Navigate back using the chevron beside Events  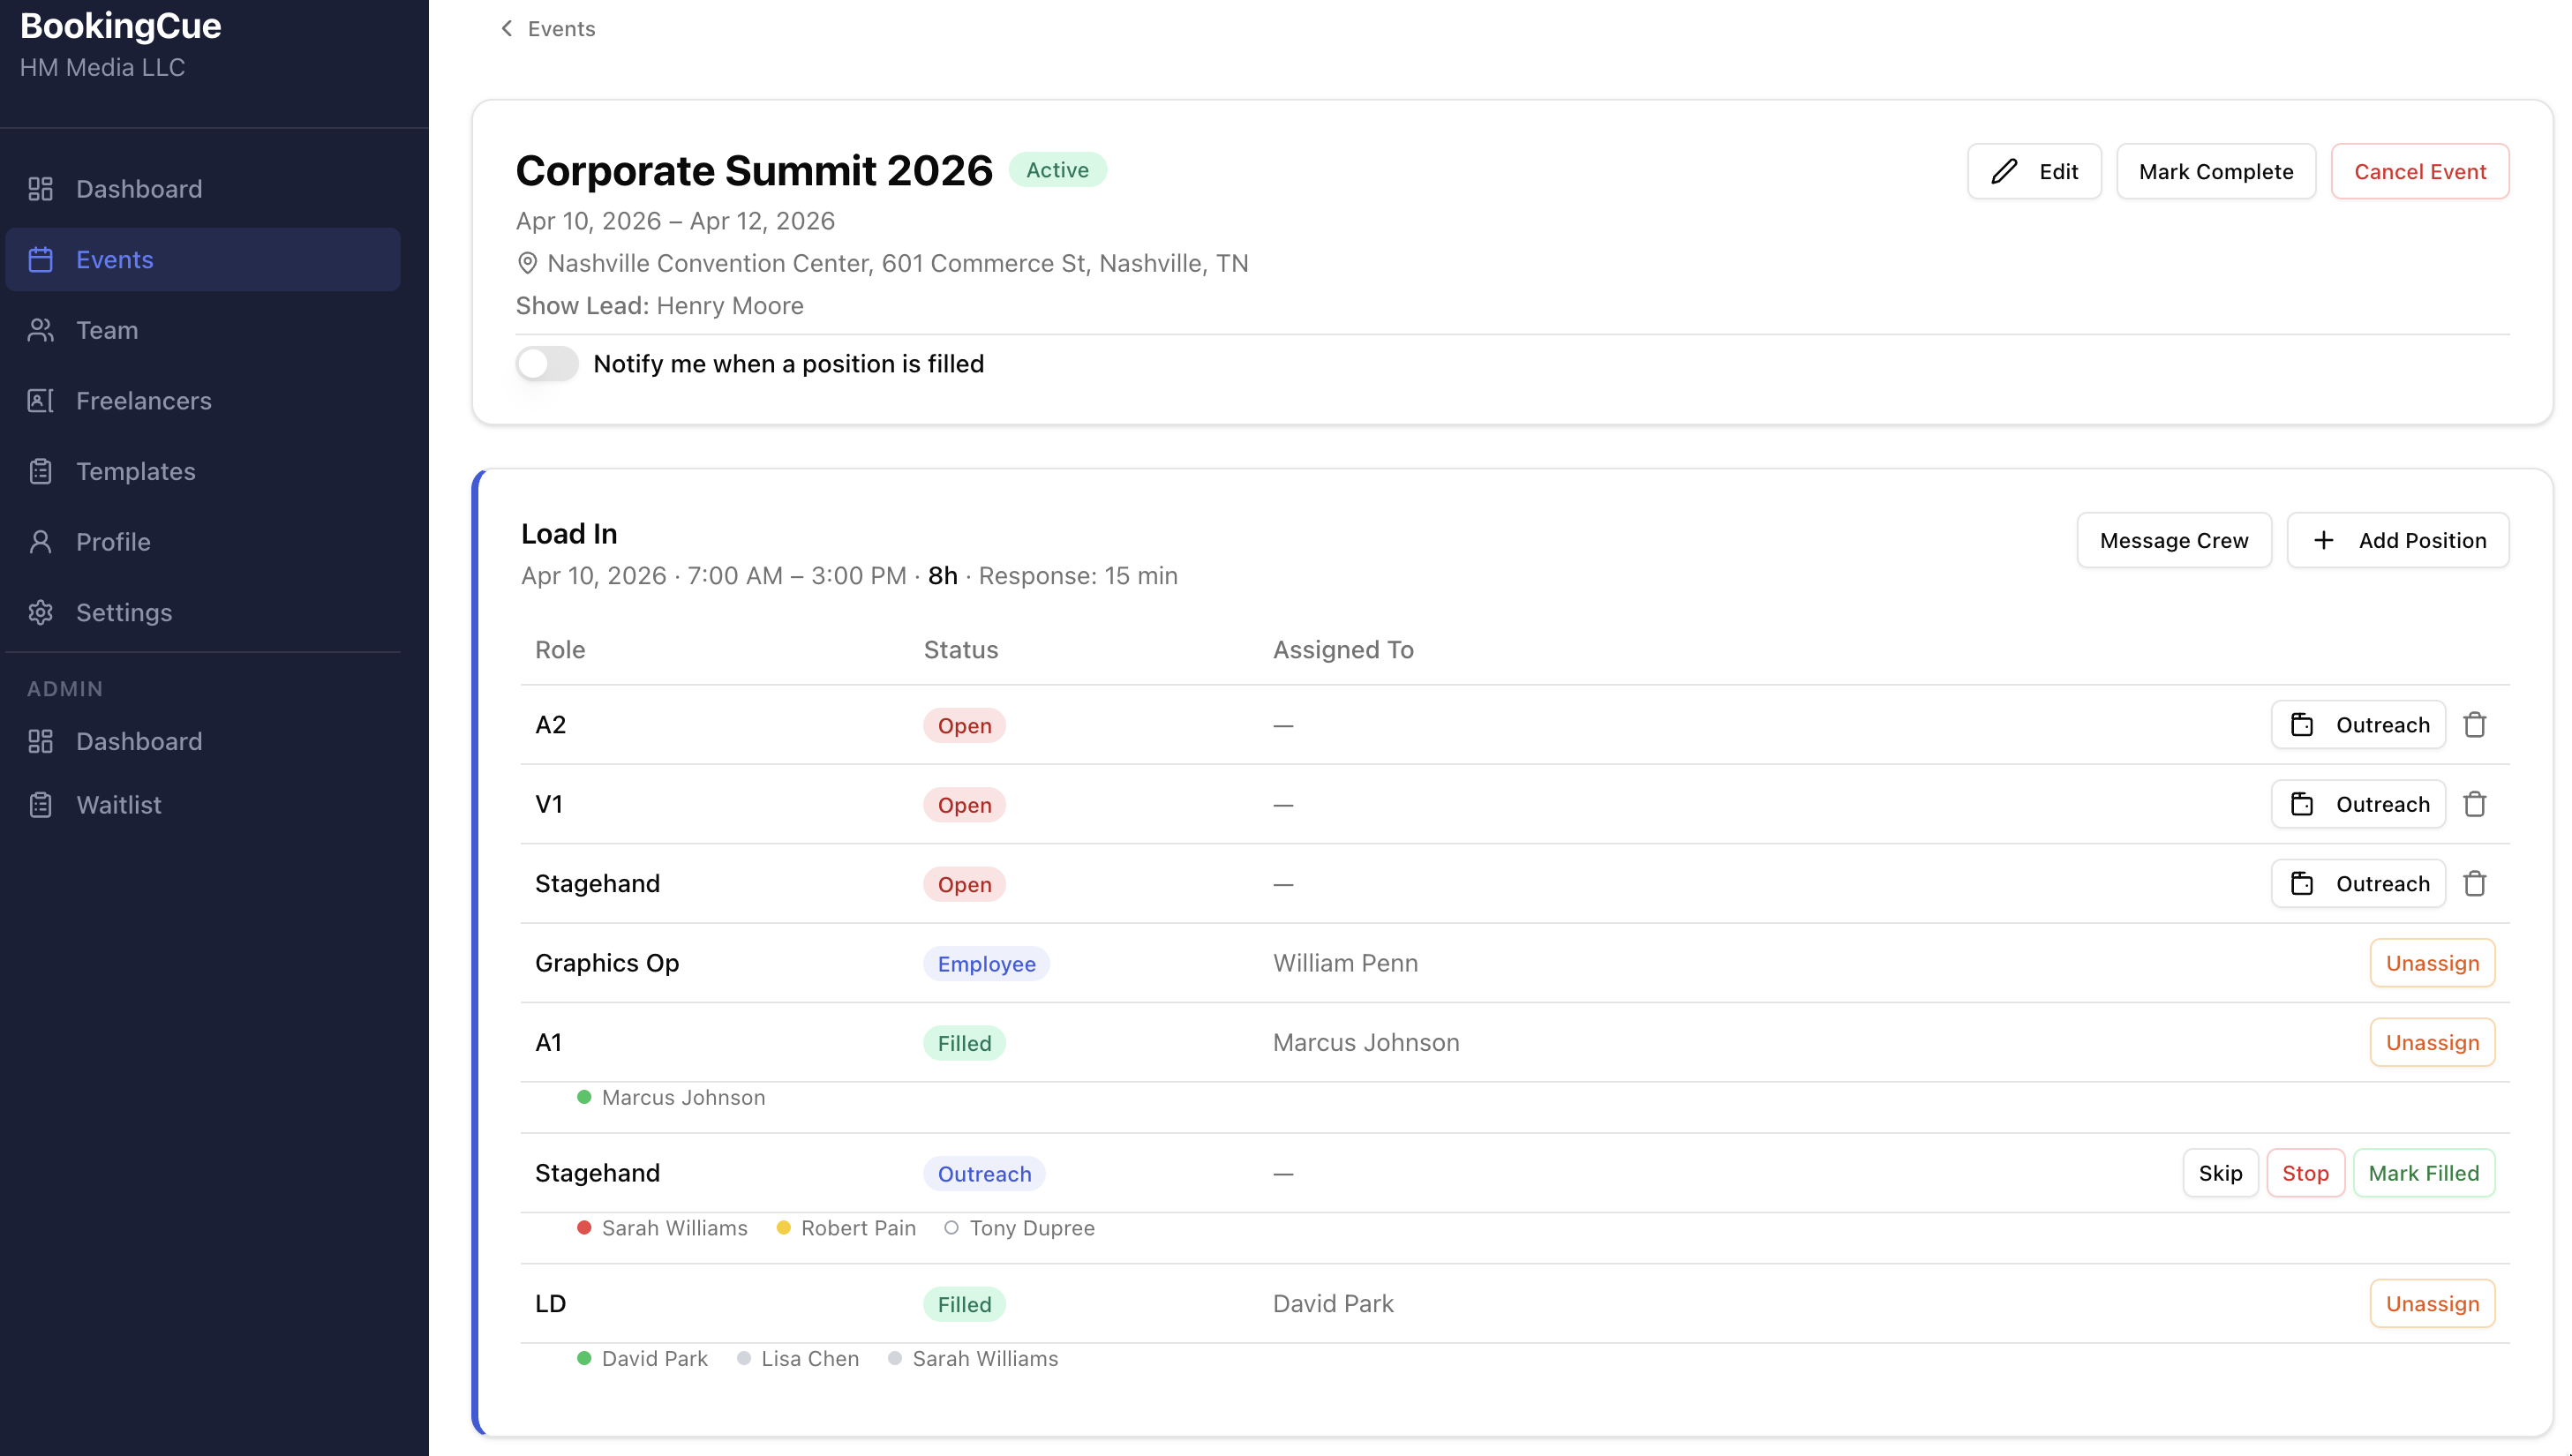pos(506,28)
